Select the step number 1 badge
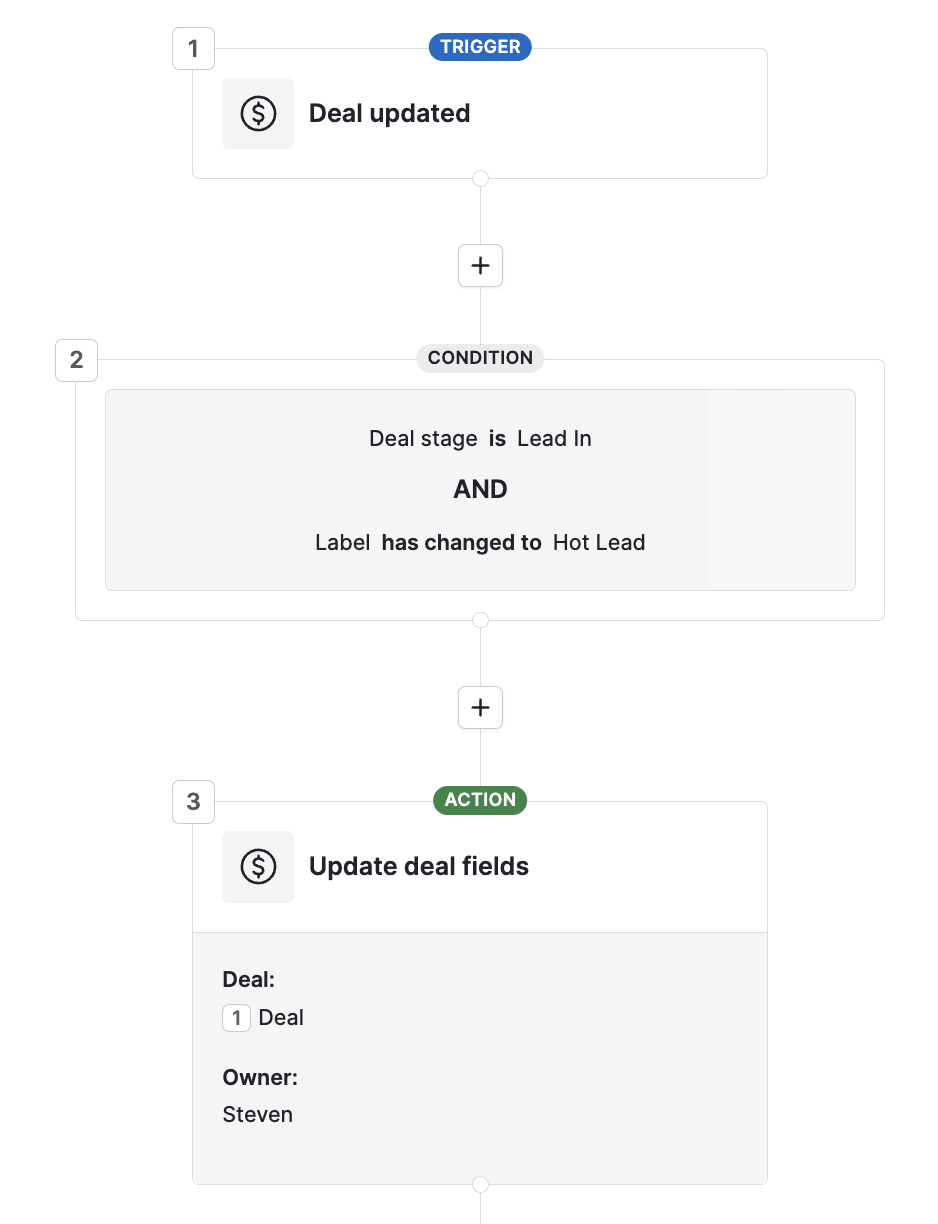 pos(193,48)
